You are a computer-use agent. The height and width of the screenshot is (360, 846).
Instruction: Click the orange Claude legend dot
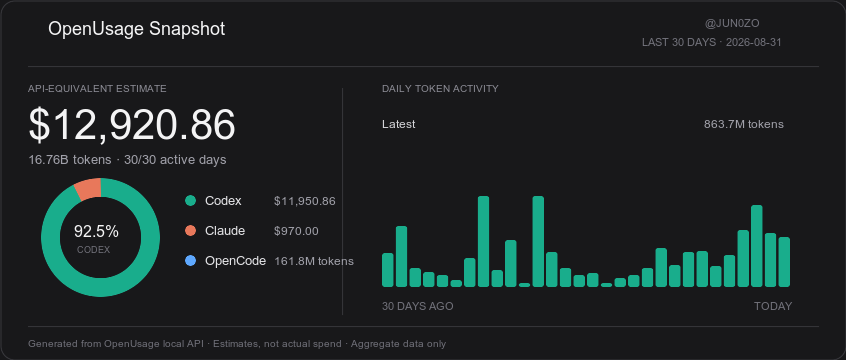tap(190, 231)
